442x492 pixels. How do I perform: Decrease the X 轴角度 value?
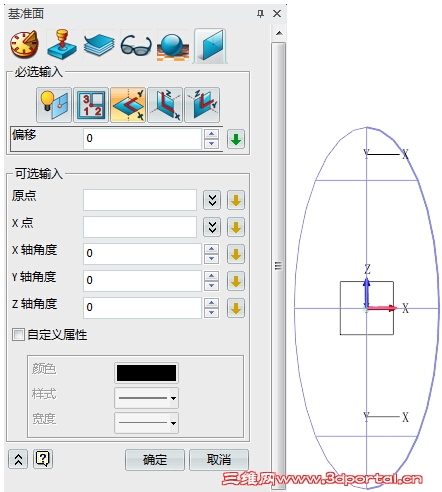(211, 259)
